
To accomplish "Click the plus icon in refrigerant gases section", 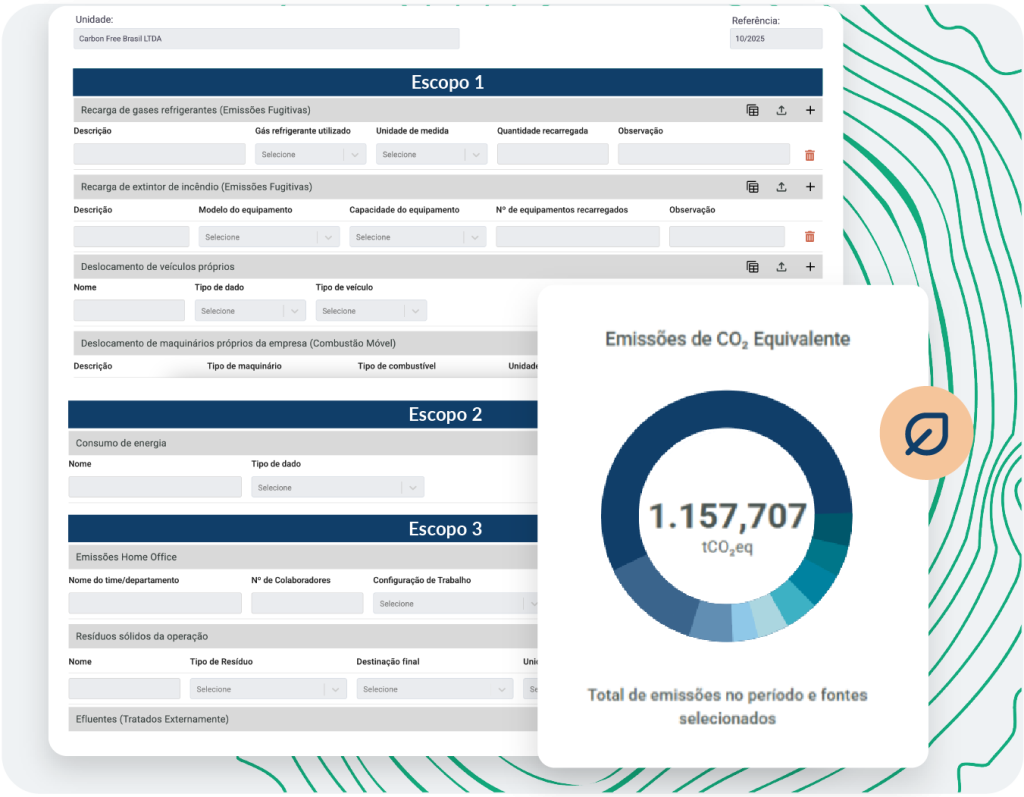I will click(x=810, y=110).
